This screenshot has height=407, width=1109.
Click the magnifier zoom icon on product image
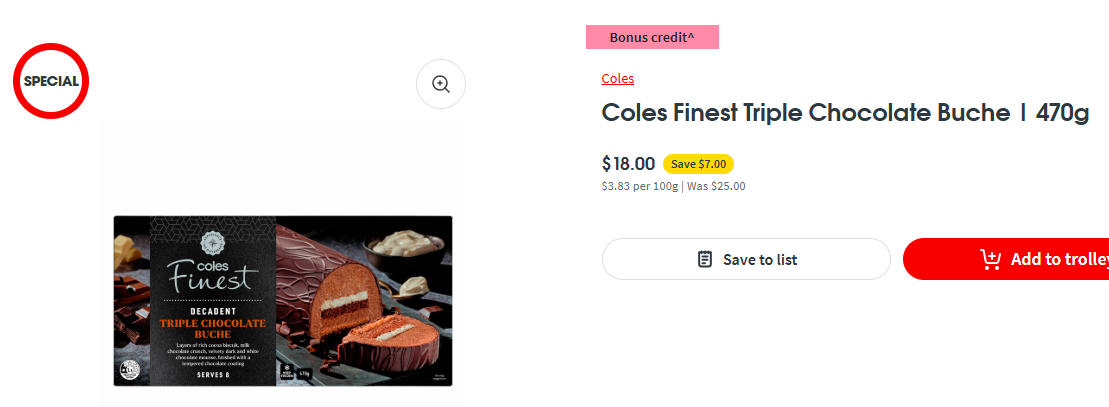441,84
